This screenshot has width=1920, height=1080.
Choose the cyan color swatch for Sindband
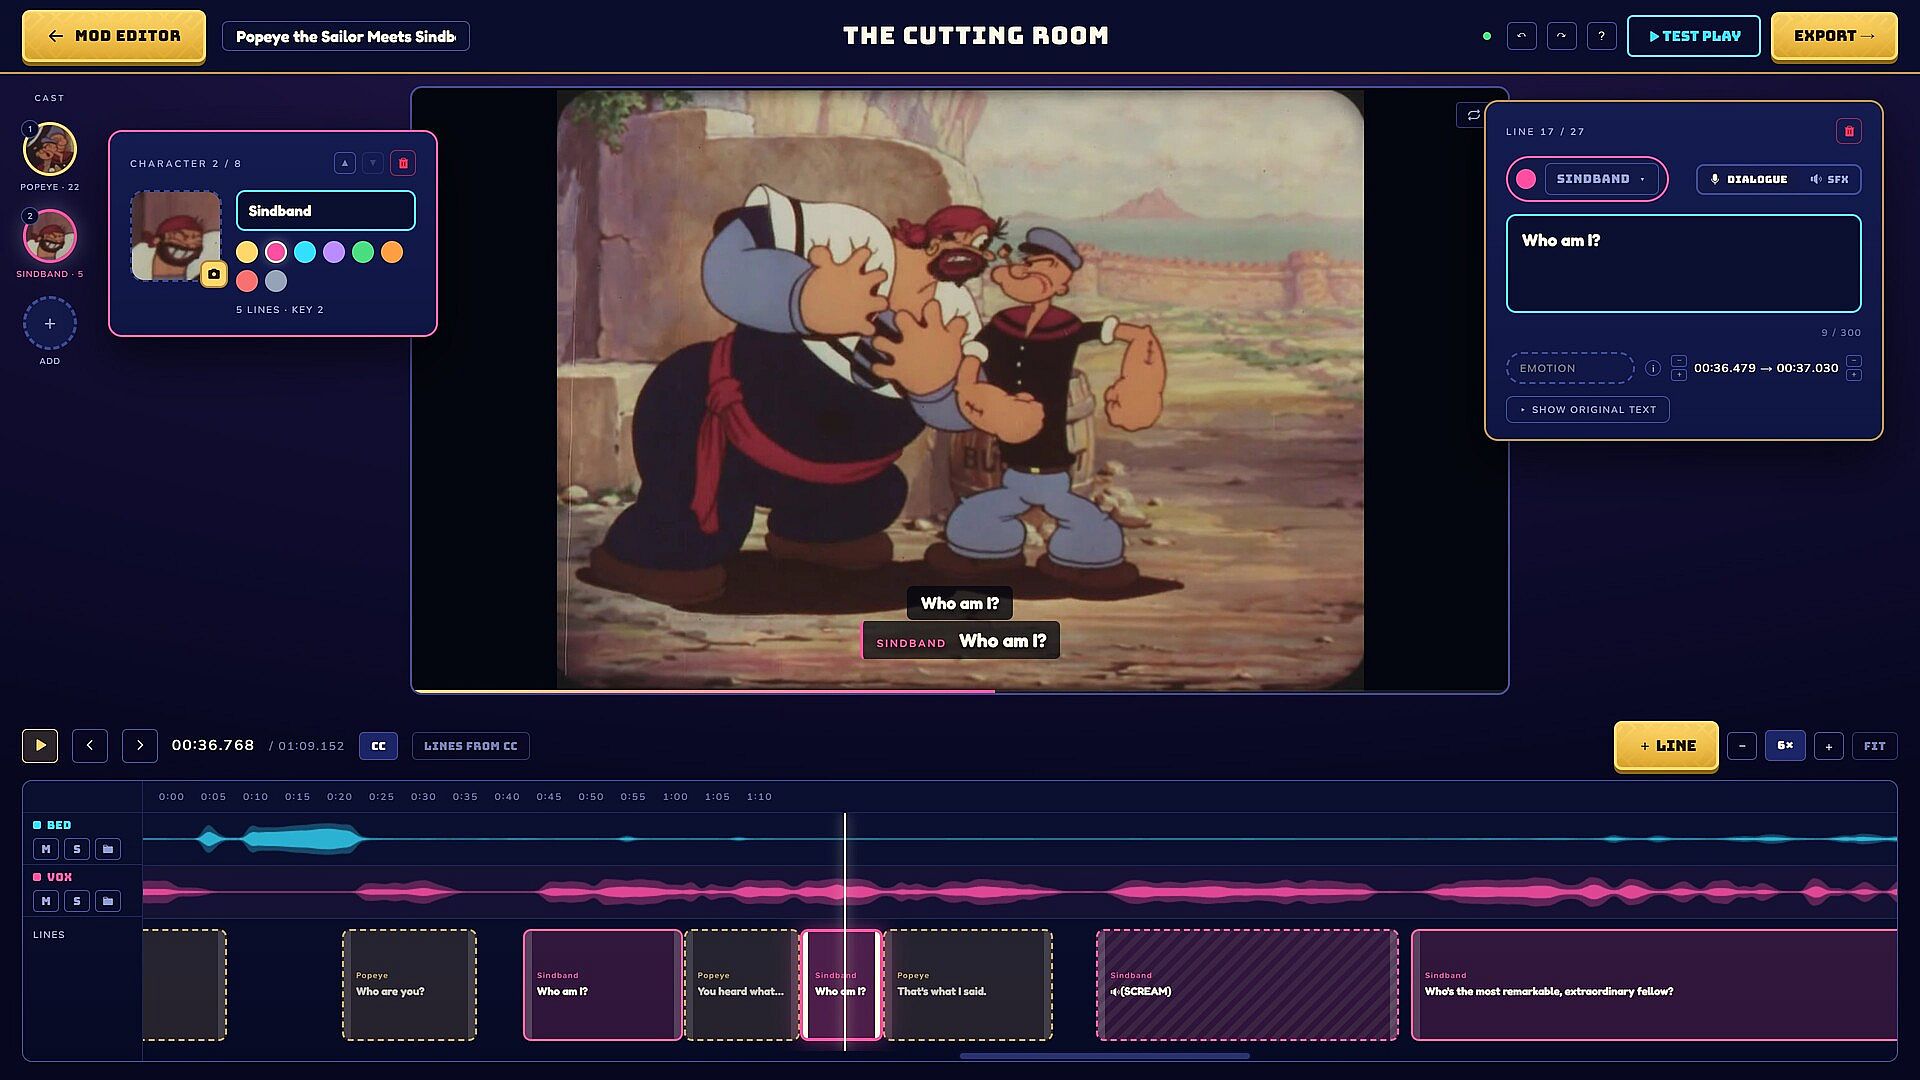[305, 252]
